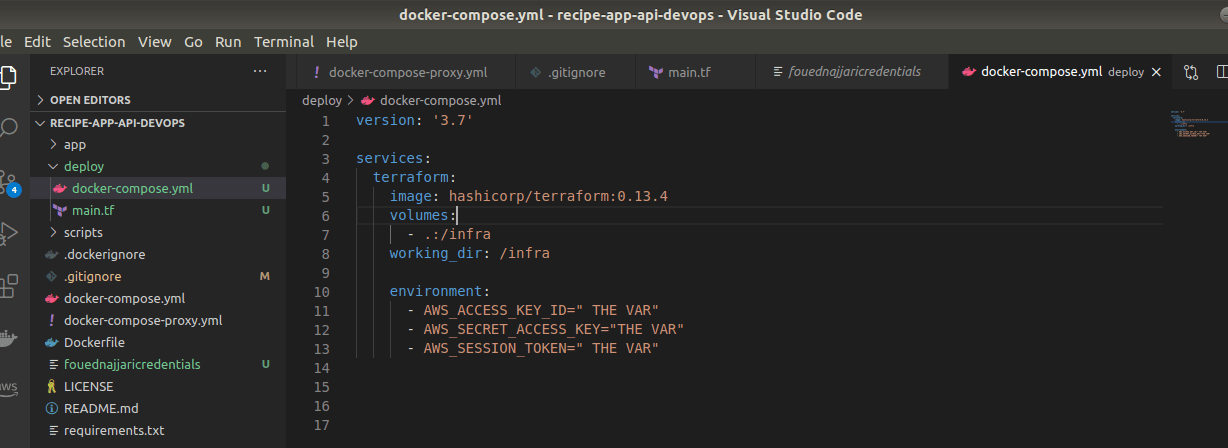Click the Open Changes compare icon

pos(1190,72)
